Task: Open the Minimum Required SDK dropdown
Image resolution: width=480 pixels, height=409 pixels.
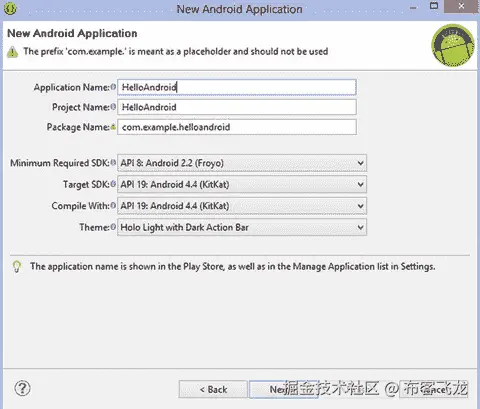Action: click(x=242, y=163)
